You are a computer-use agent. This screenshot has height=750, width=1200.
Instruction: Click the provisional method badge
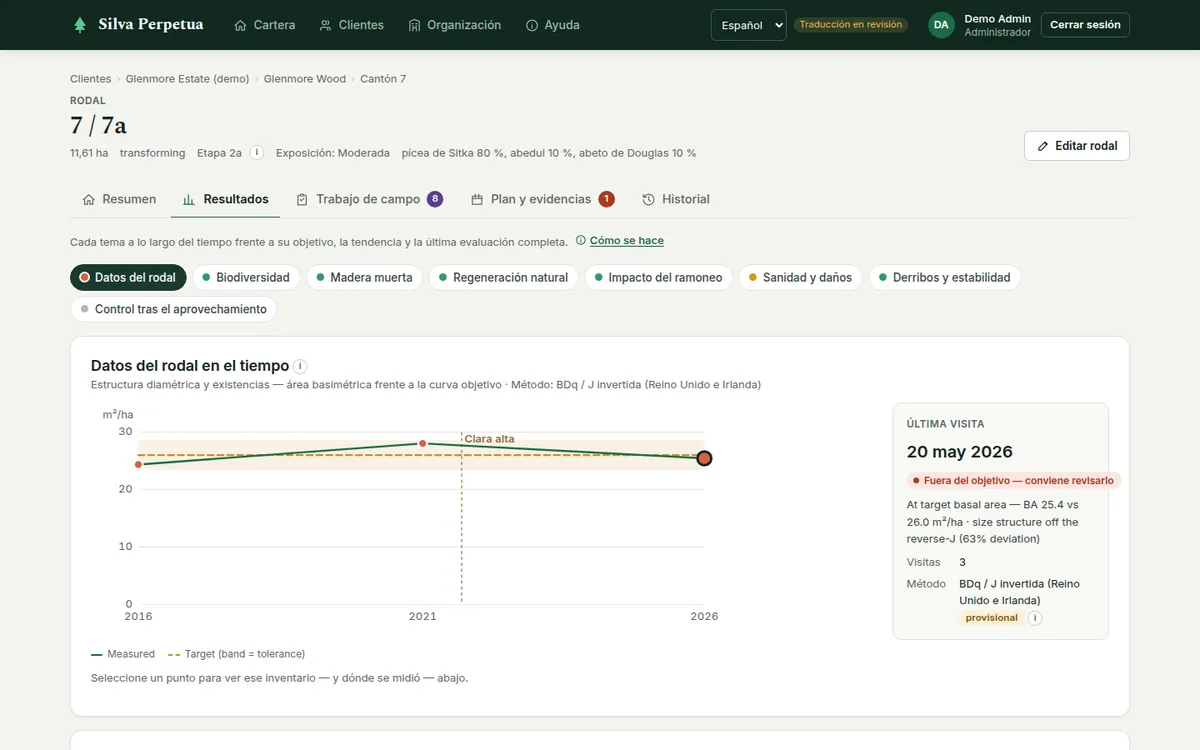click(x=991, y=618)
